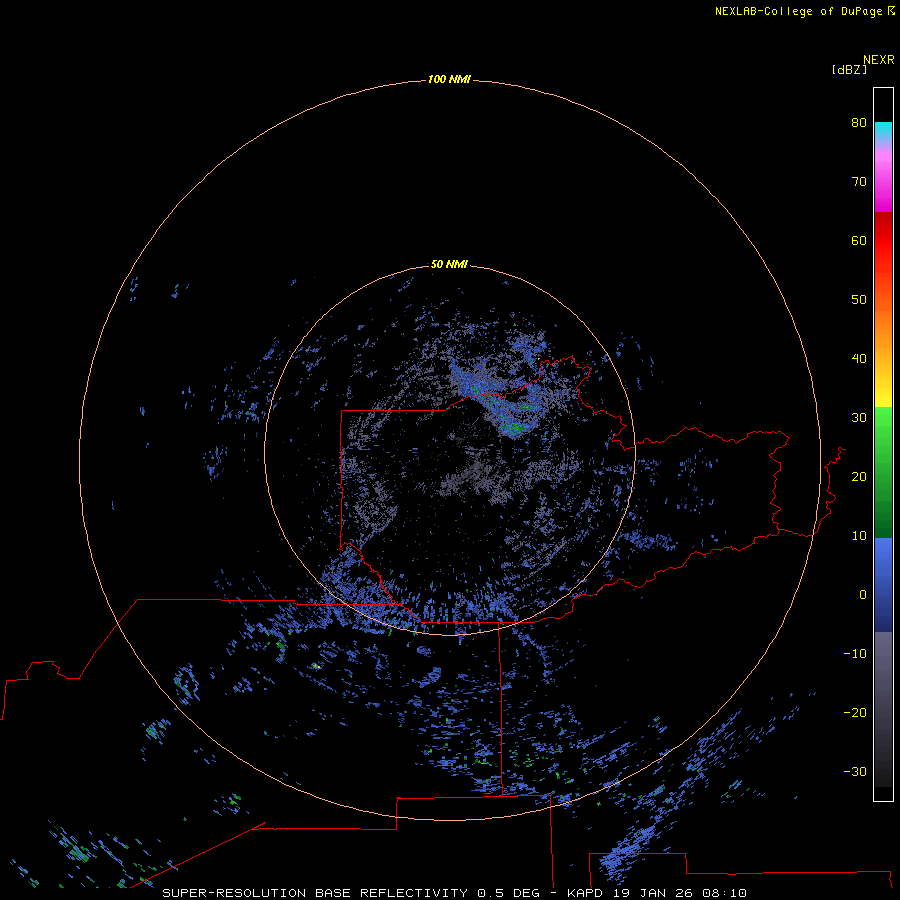Click the 30 dBZ scale value
Image resolution: width=900 pixels, height=900 pixels.
(859, 418)
